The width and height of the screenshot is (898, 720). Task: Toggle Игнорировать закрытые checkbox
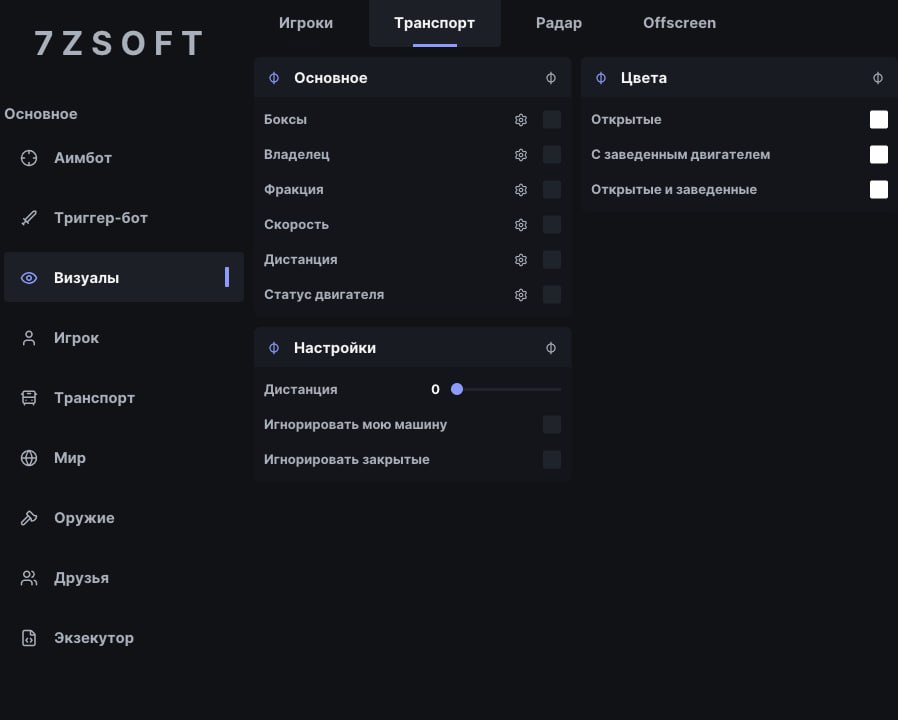(552, 459)
